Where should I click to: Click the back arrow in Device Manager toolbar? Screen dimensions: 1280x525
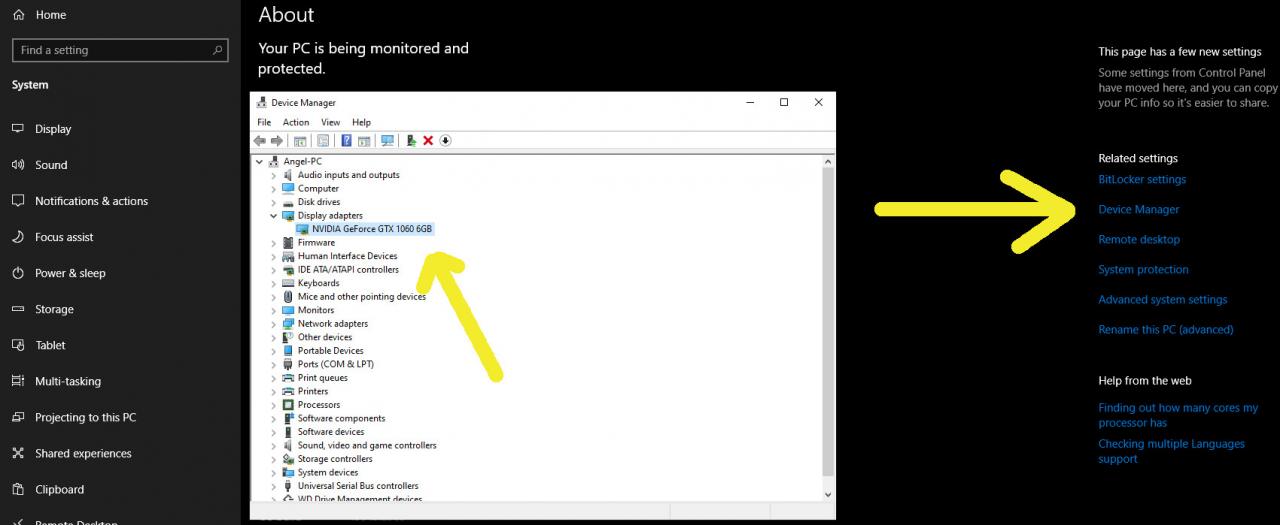coord(260,140)
